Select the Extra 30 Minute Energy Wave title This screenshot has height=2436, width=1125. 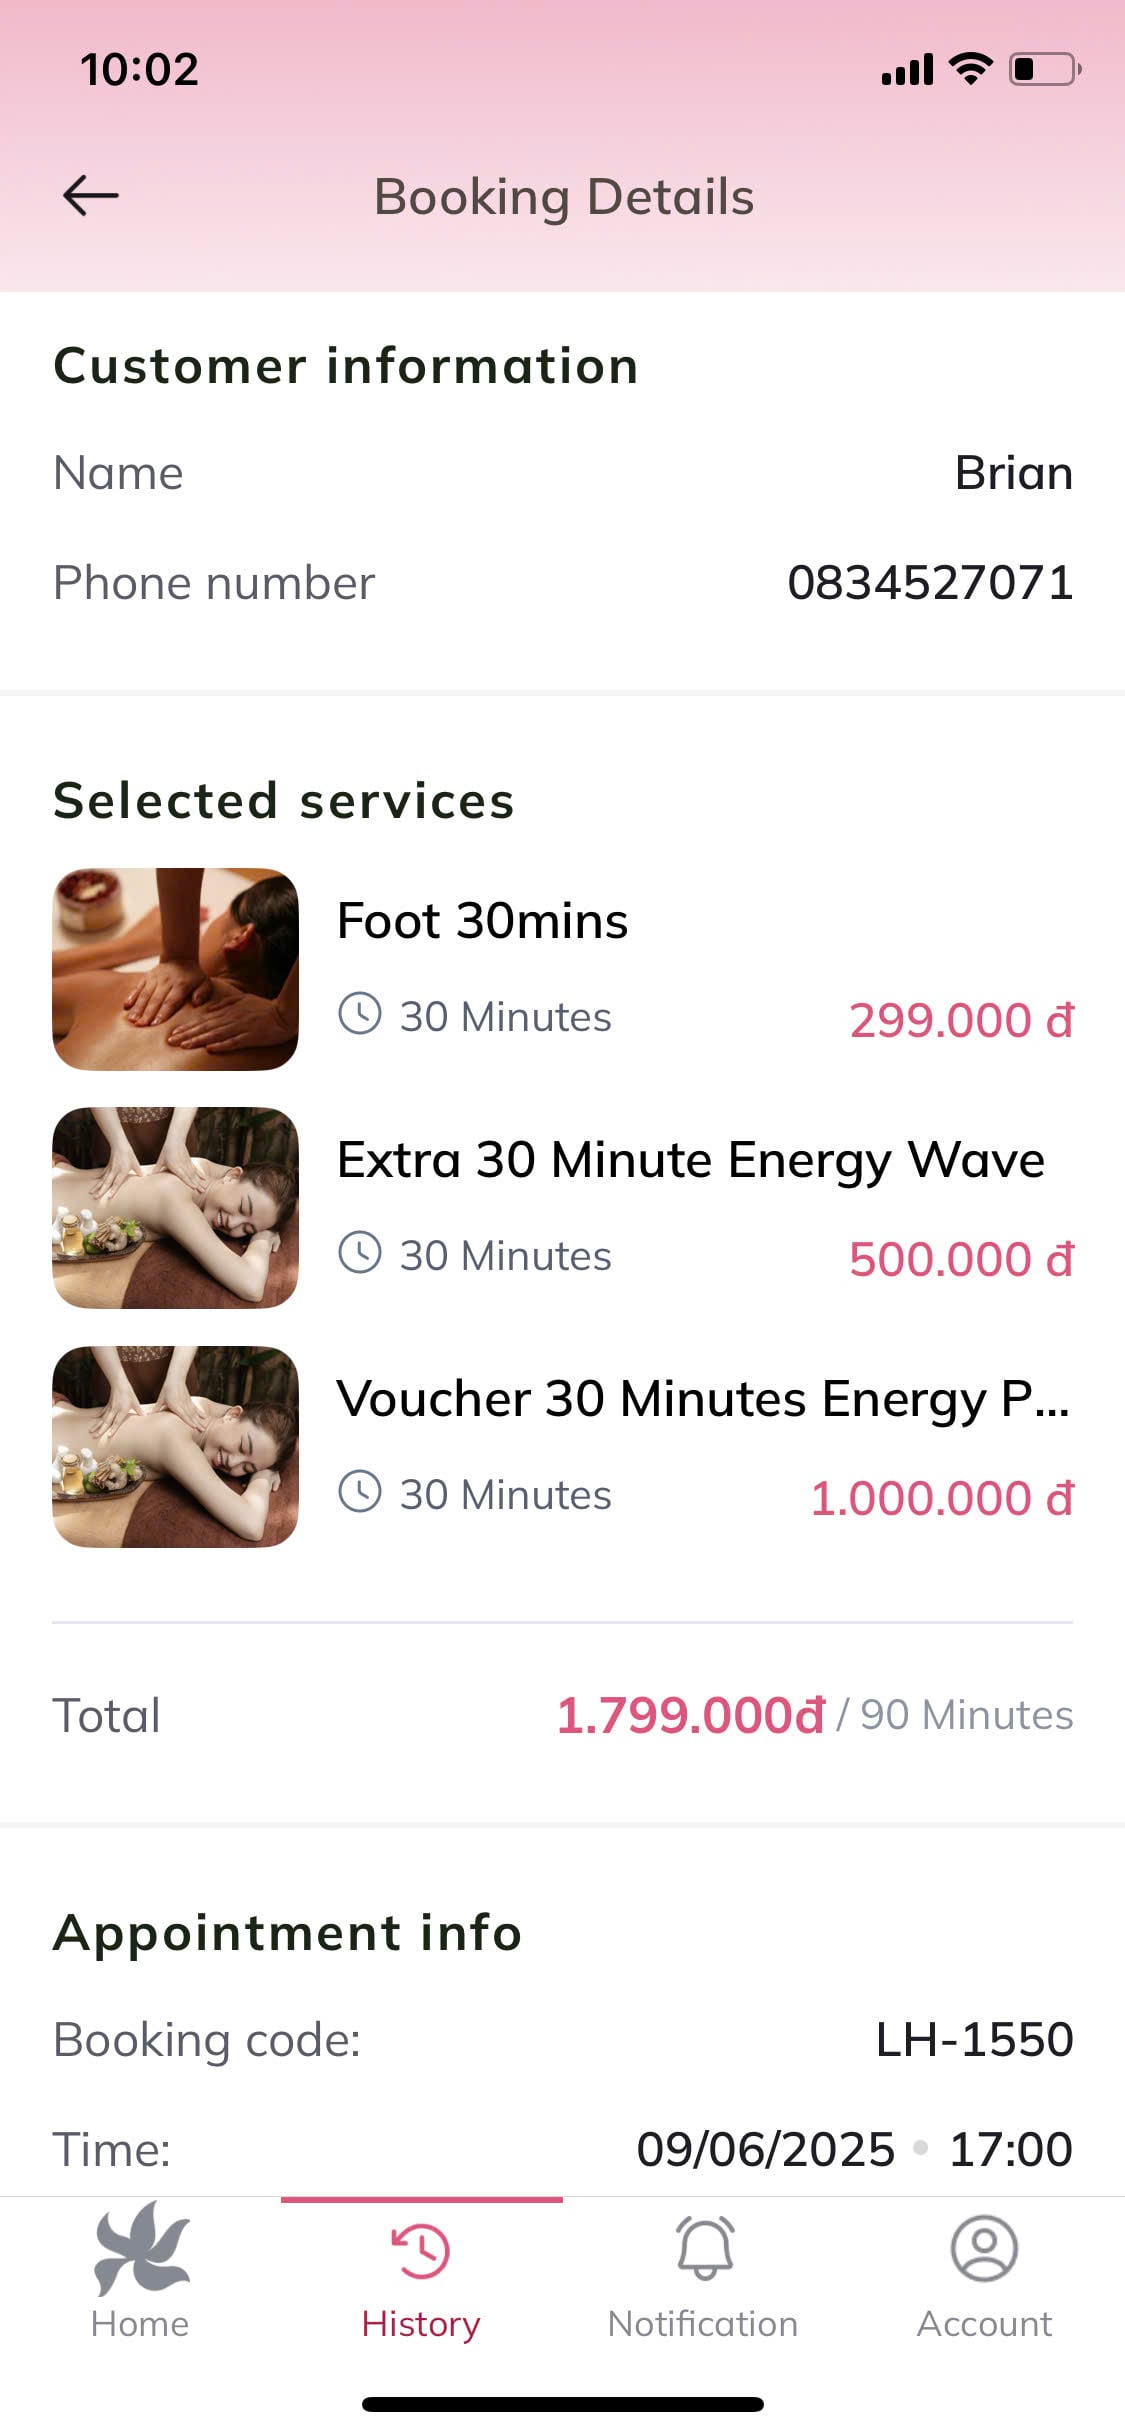click(690, 1160)
